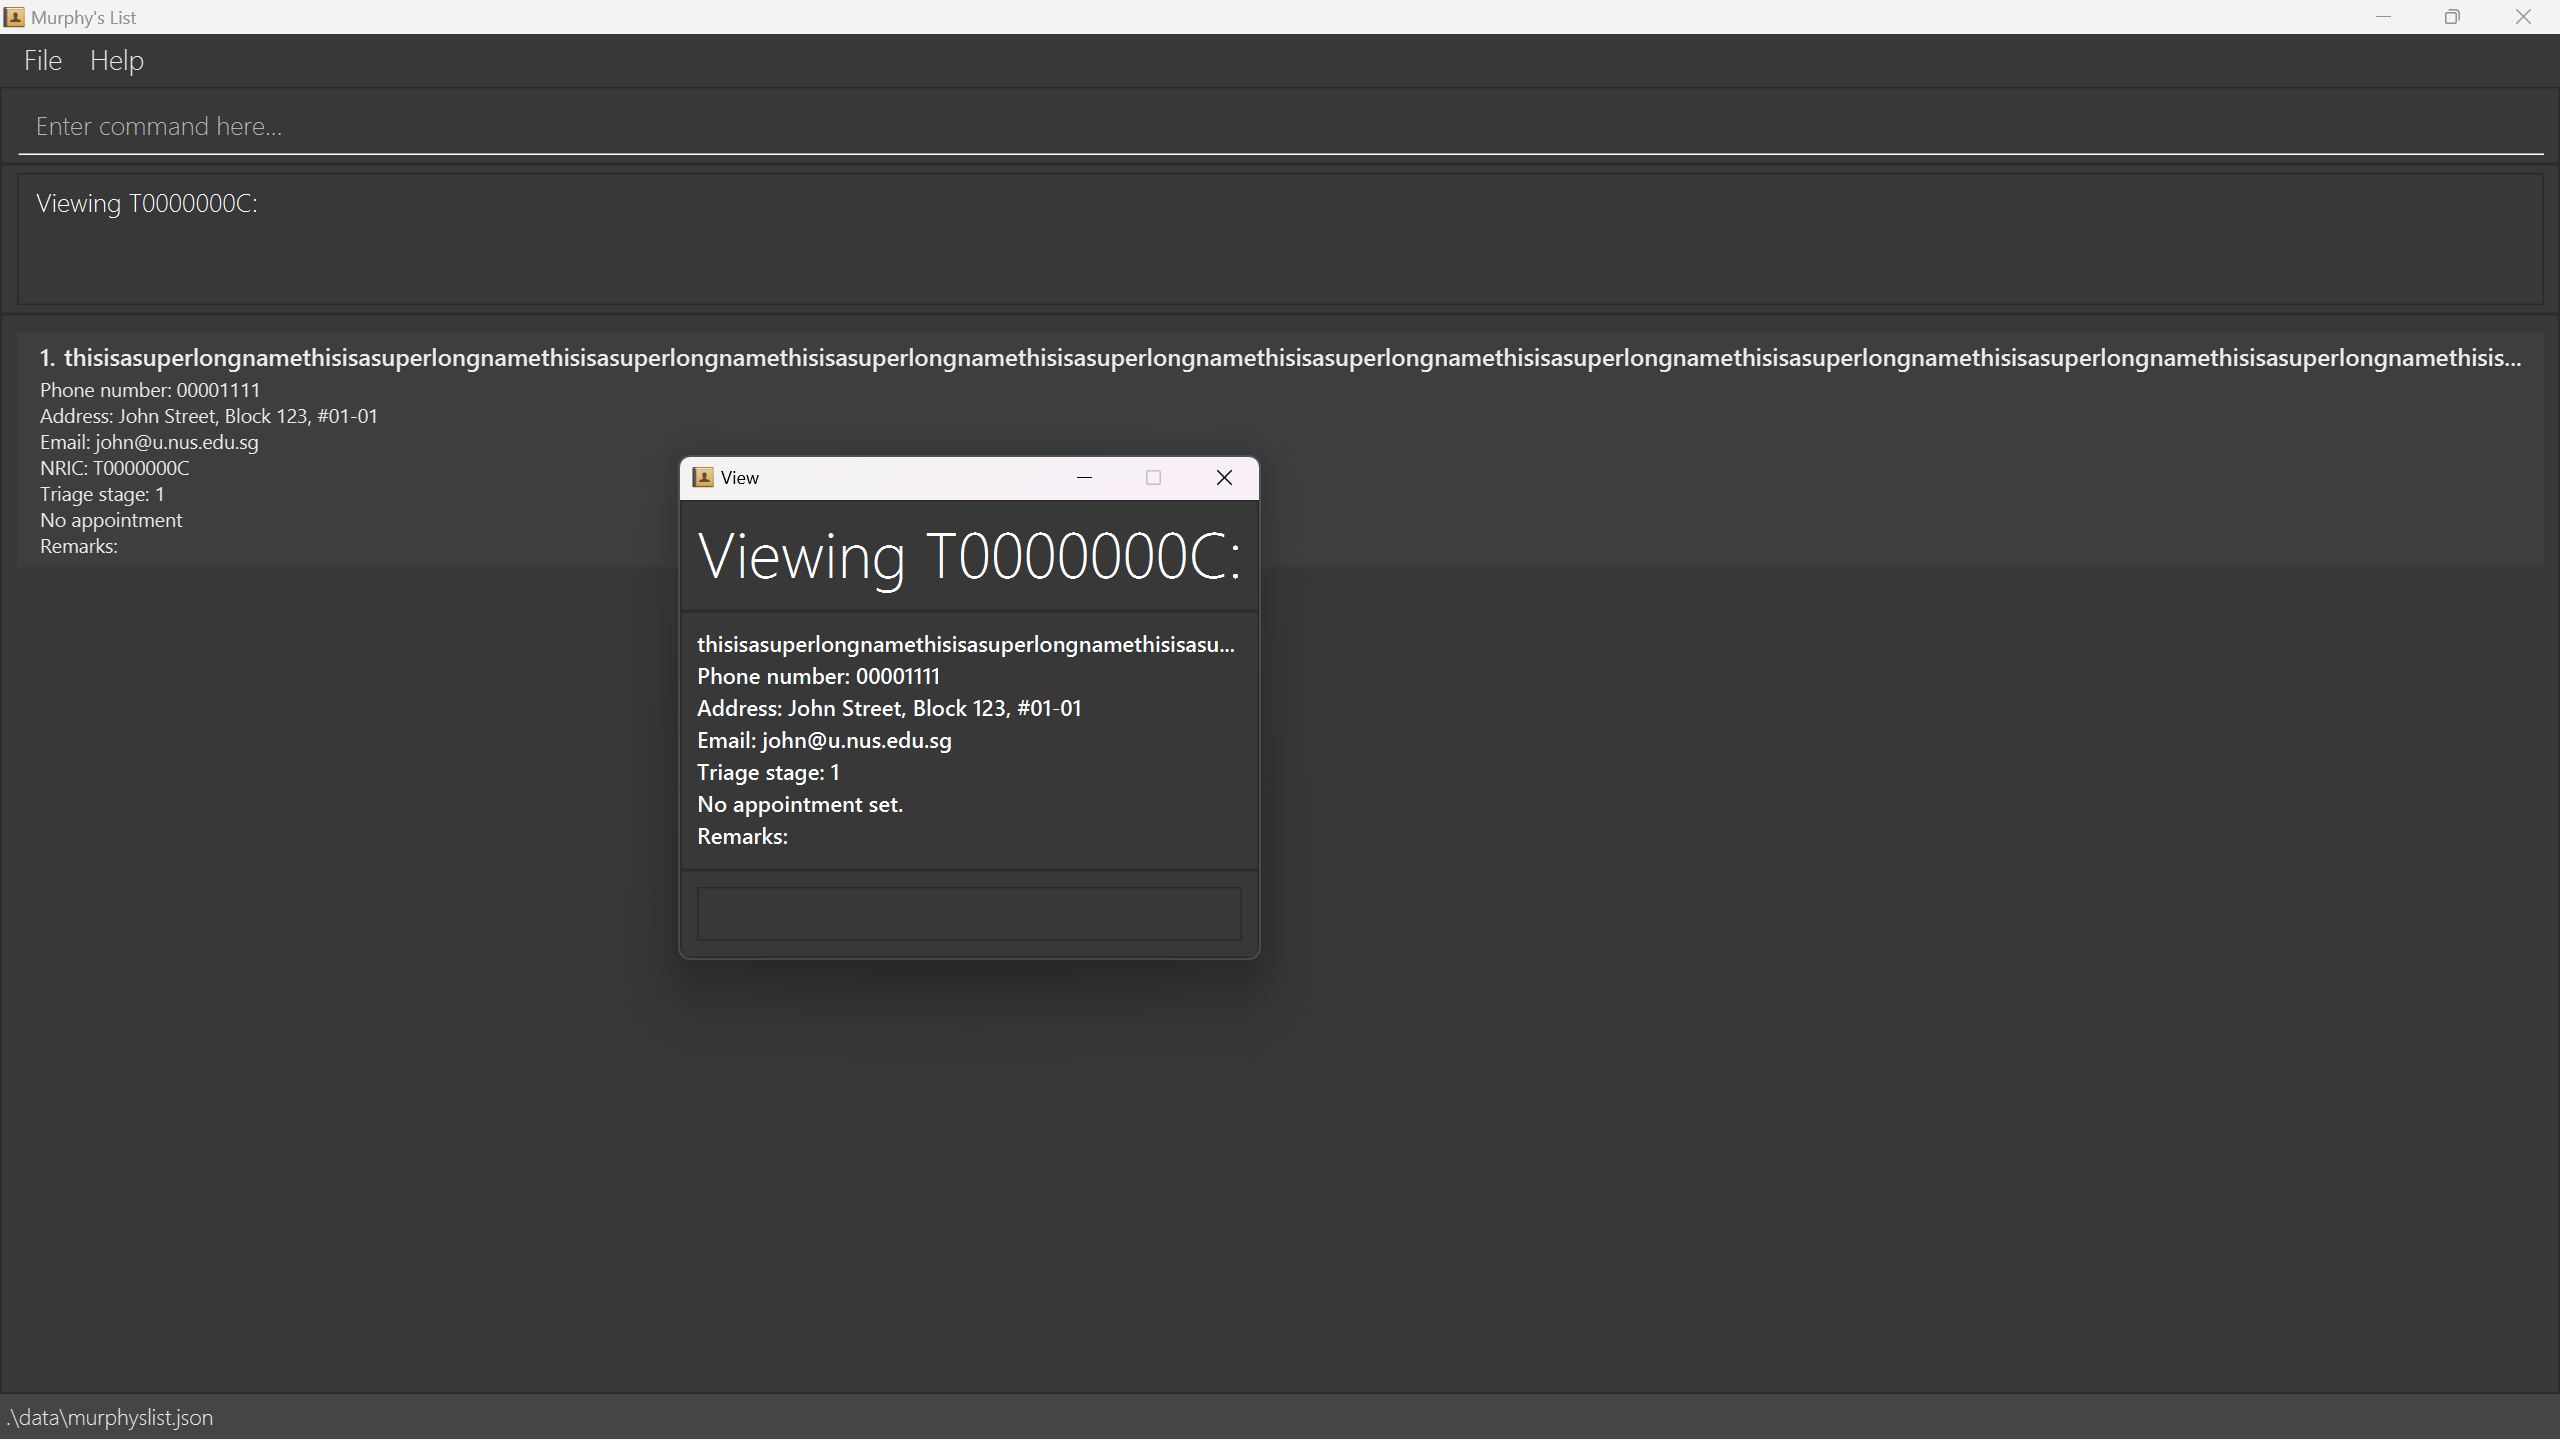Click the truncated long name in View popup
The image size is (2560, 1440).
[x=965, y=645]
